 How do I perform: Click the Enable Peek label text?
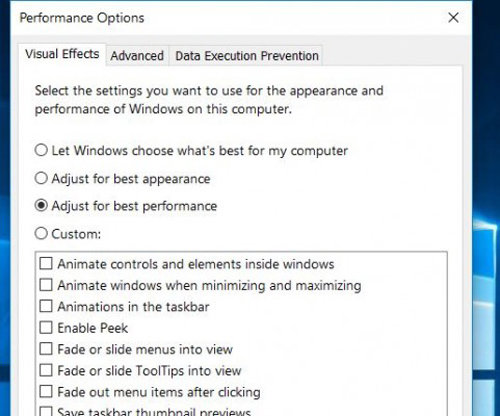coord(93,328)
